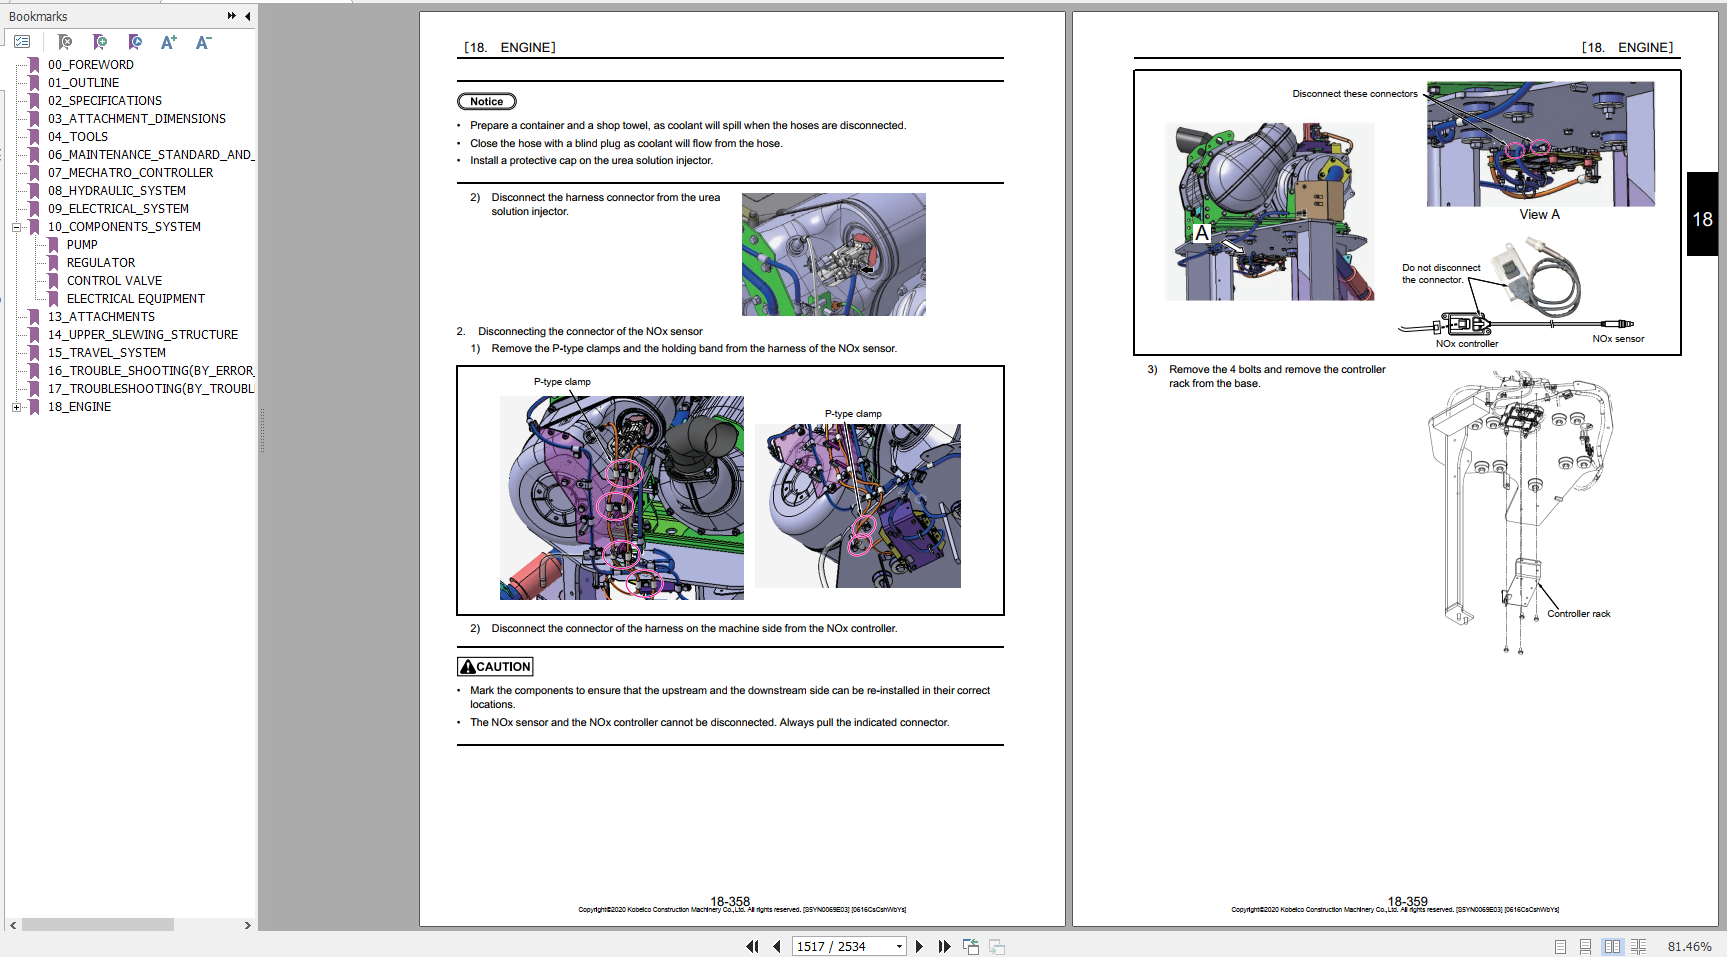This screenshot has height=957, width=1727.
Task: Open the 15_TRAVEL_SYSTEM bookmark
Action: pos(107,353)
